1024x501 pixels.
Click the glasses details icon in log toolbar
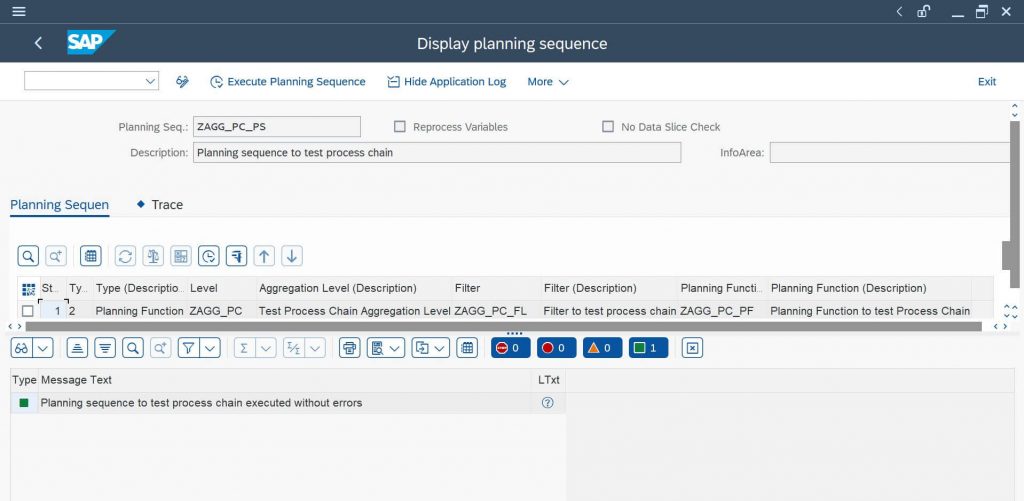22,348
